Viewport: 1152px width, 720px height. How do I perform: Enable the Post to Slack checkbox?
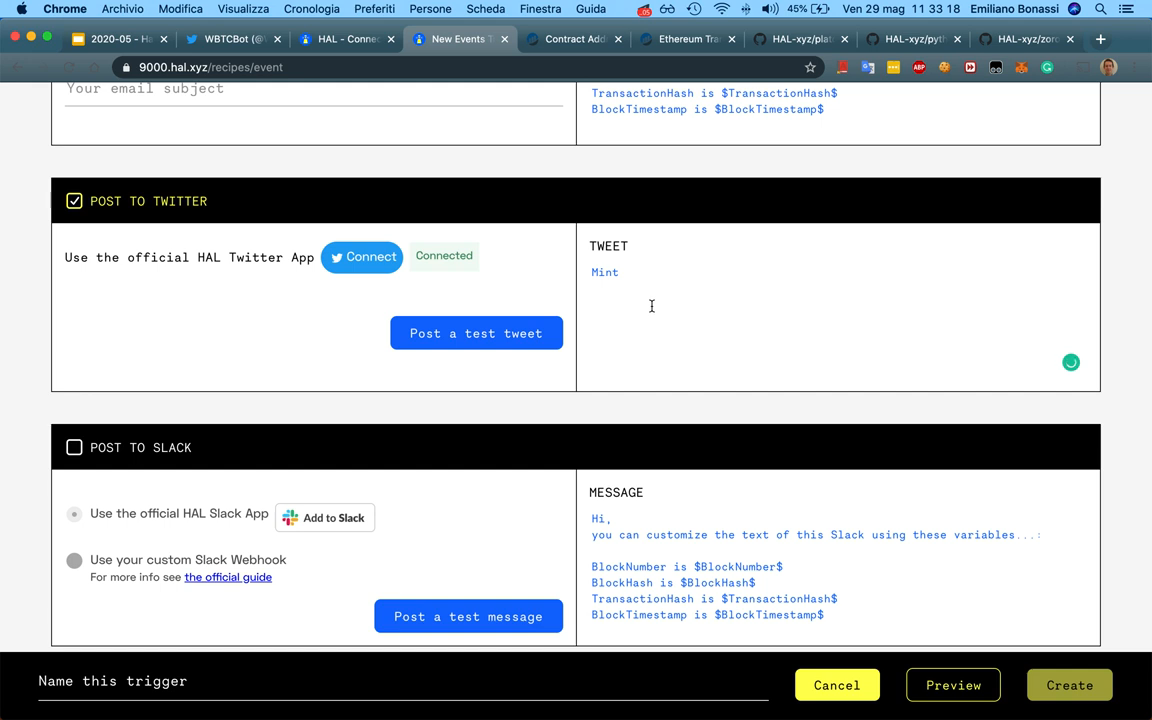(x=74, y=447)
